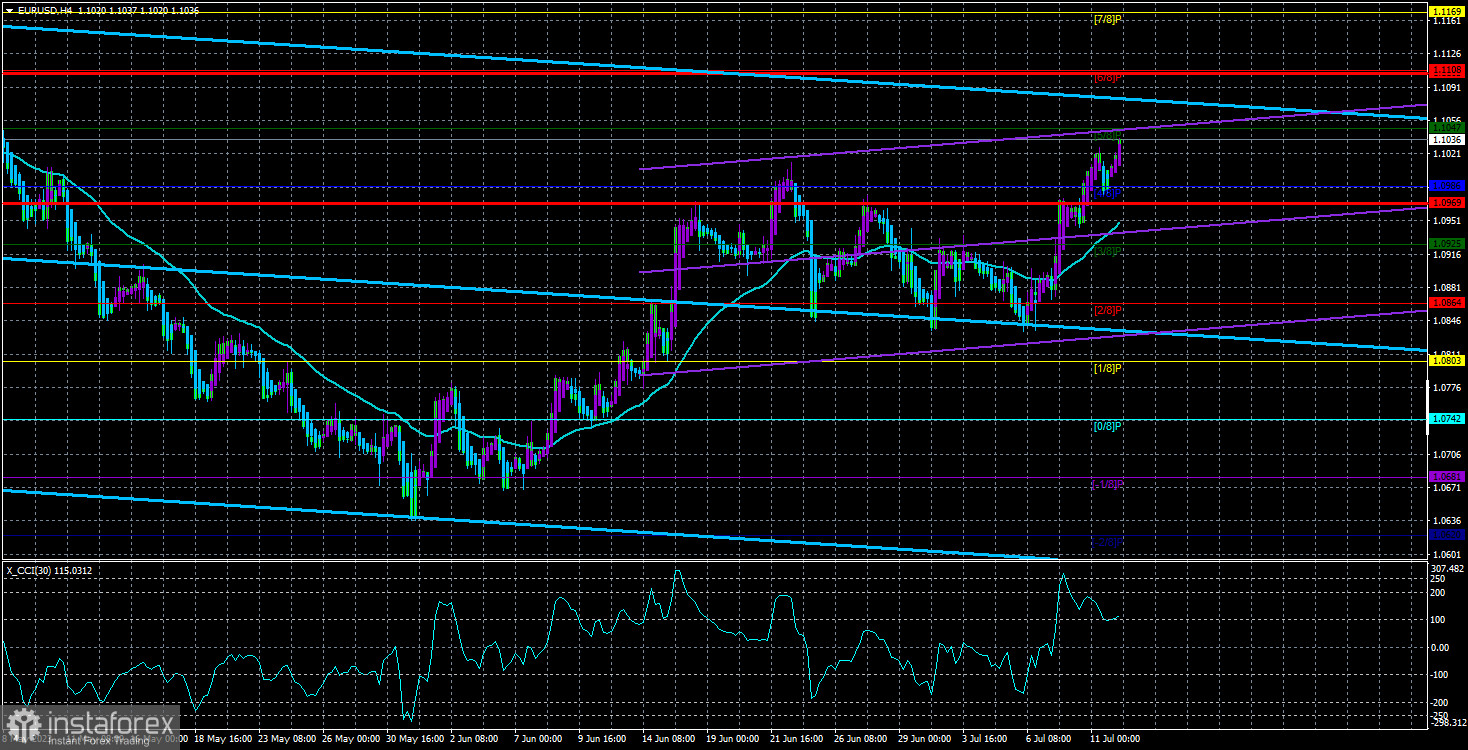
Task: Click the 1.0776 price scale value
Action: click(1446, 387)
